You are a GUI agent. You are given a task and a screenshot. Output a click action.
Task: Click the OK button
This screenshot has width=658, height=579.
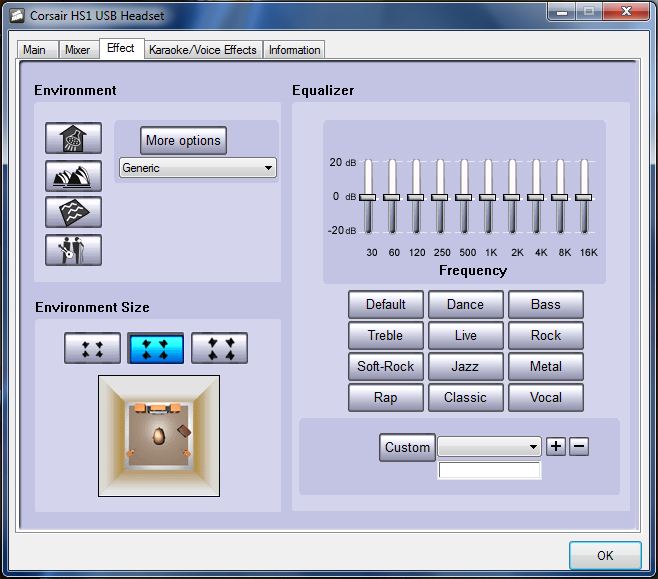pyautogui.click(x=605, y=556)
